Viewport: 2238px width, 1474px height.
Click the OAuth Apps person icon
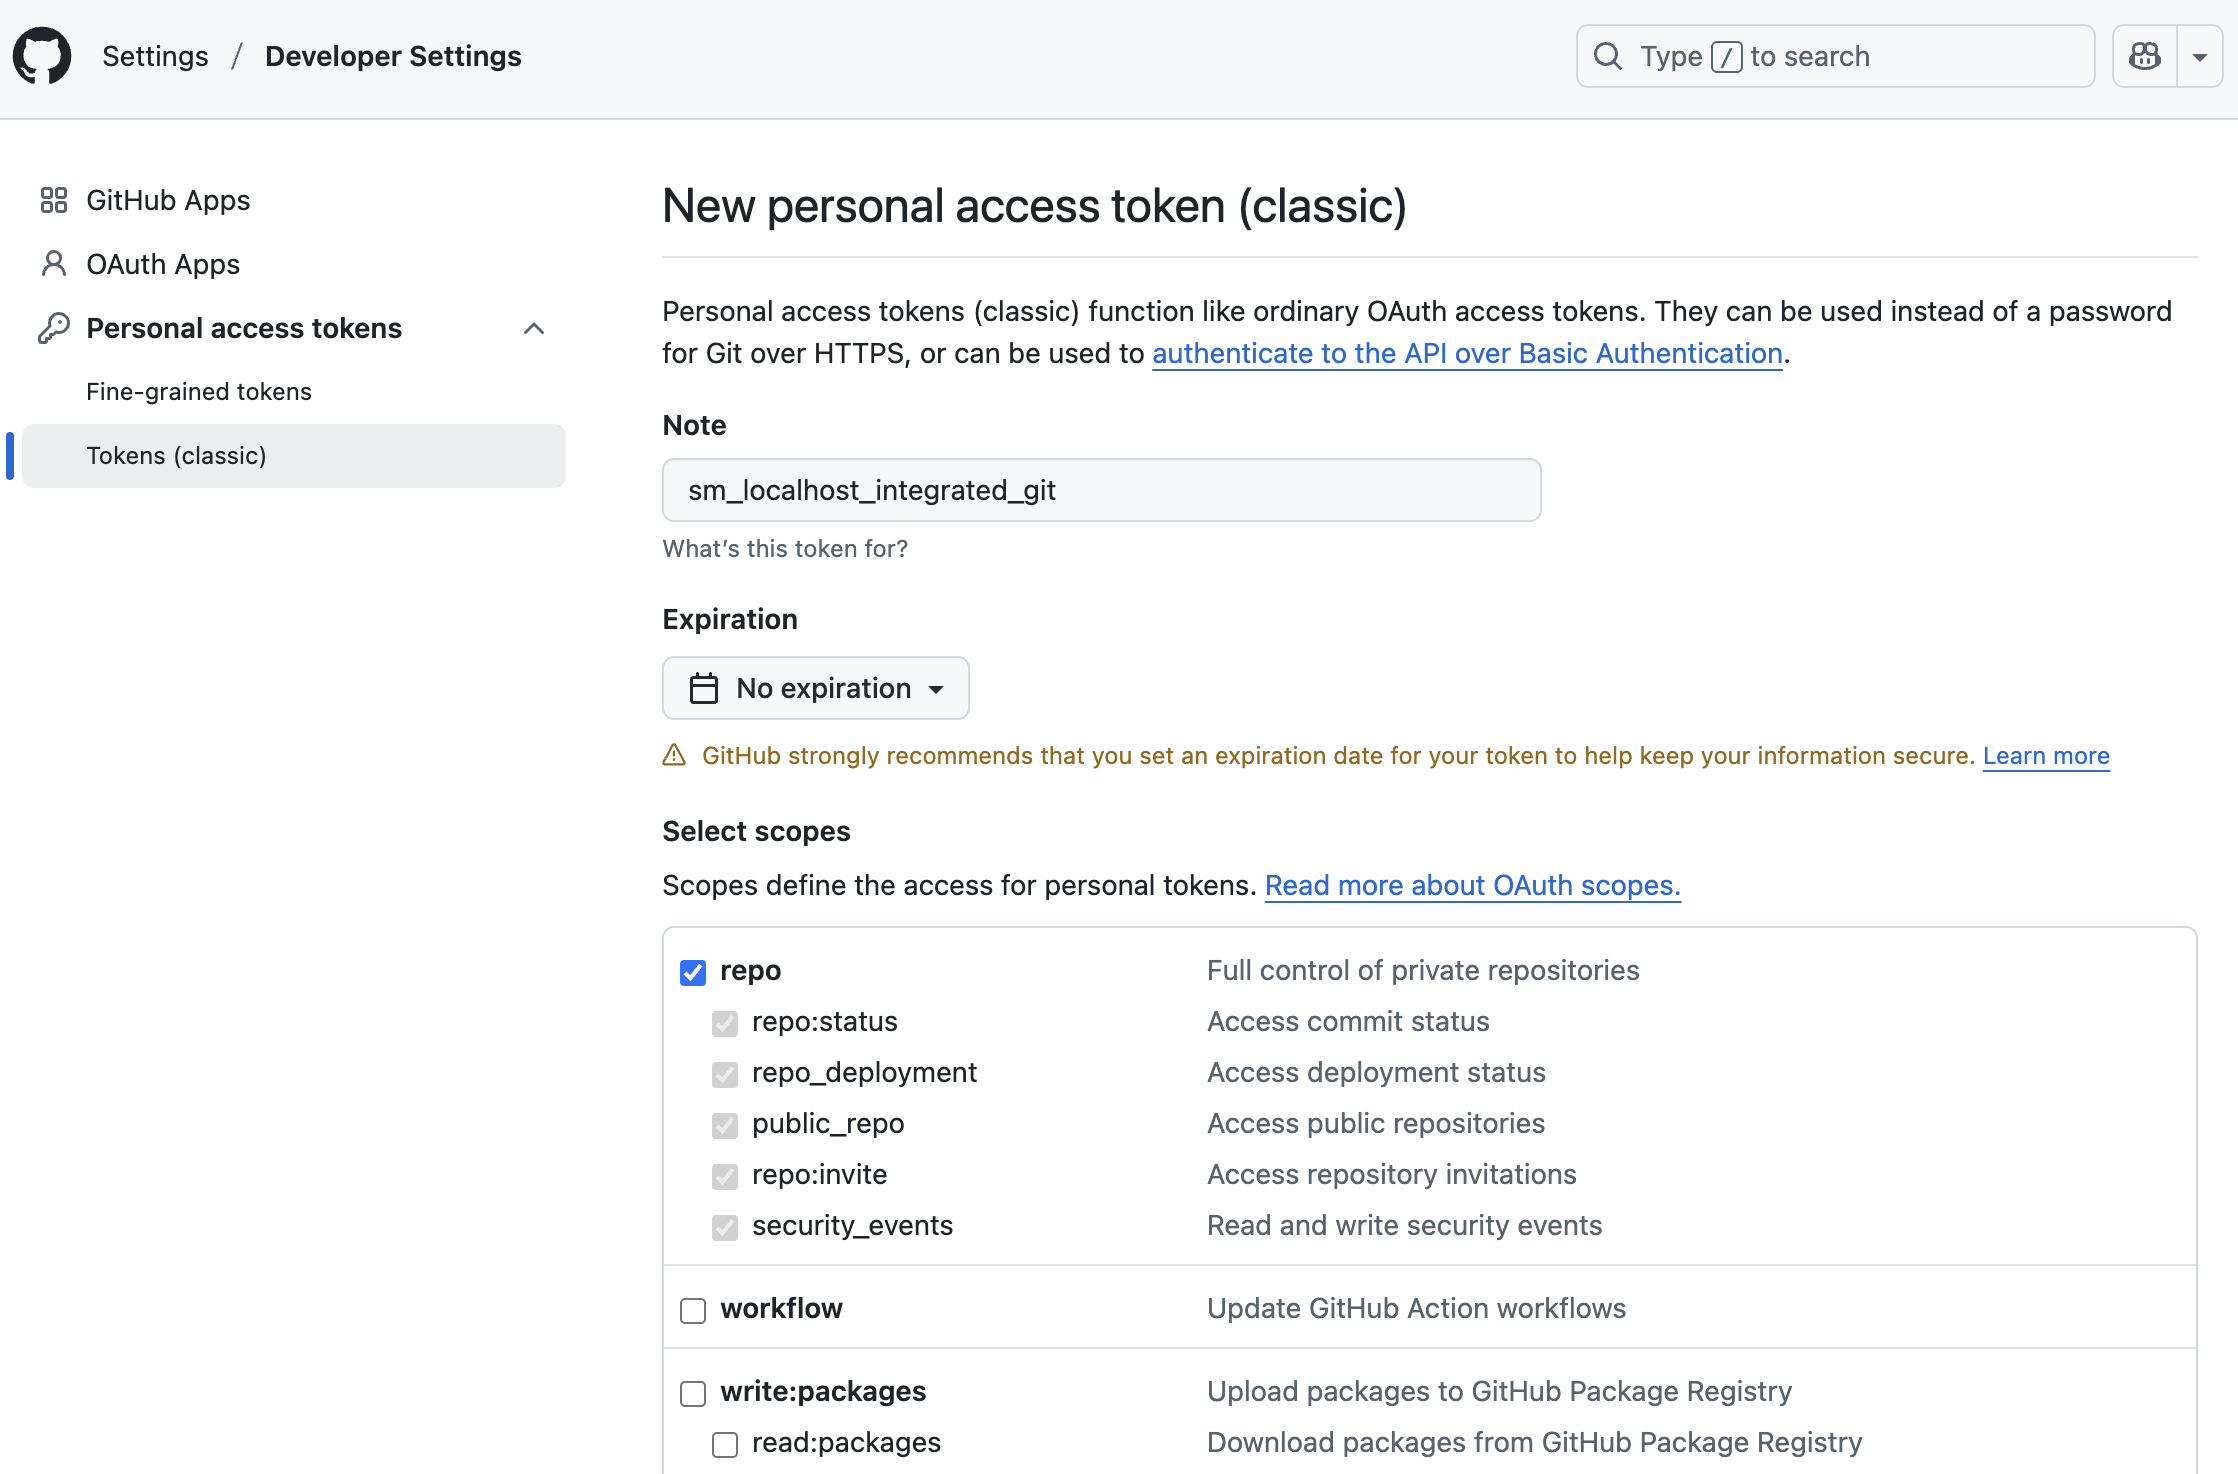coord(53,263)
